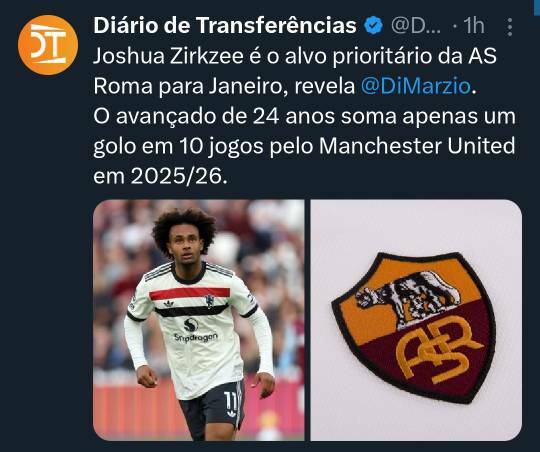Click the tweet text about Zirkzee
Viewport: 540px width, 452px height.
pyautogui.click(x=304, y=116)
